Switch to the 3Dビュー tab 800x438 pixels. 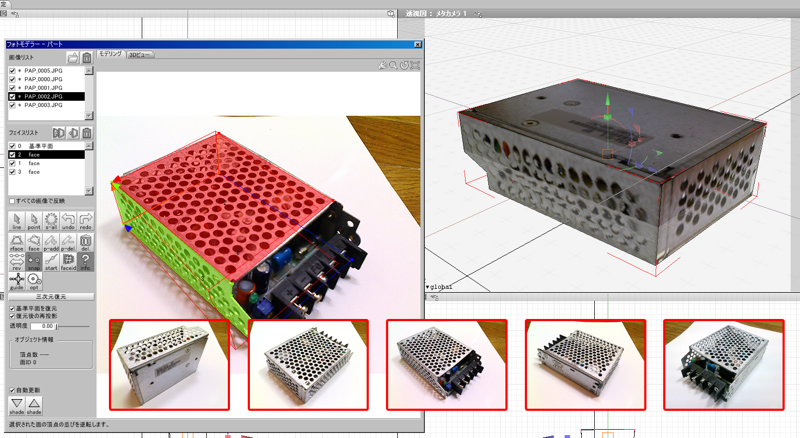point(139,54)
